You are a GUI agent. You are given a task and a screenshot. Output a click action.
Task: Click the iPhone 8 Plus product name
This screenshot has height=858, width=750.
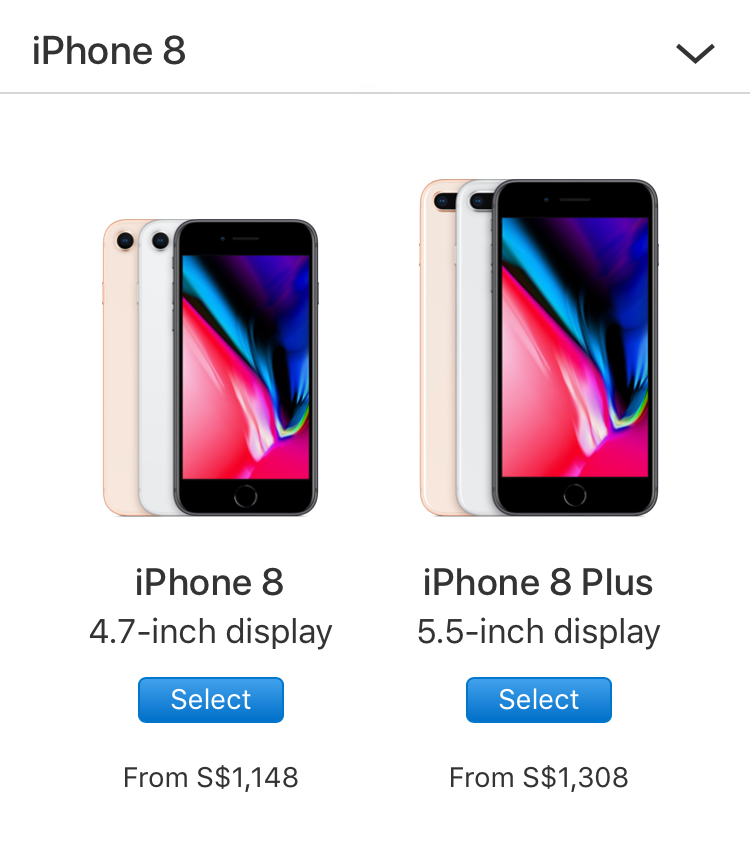coord(538,582)
